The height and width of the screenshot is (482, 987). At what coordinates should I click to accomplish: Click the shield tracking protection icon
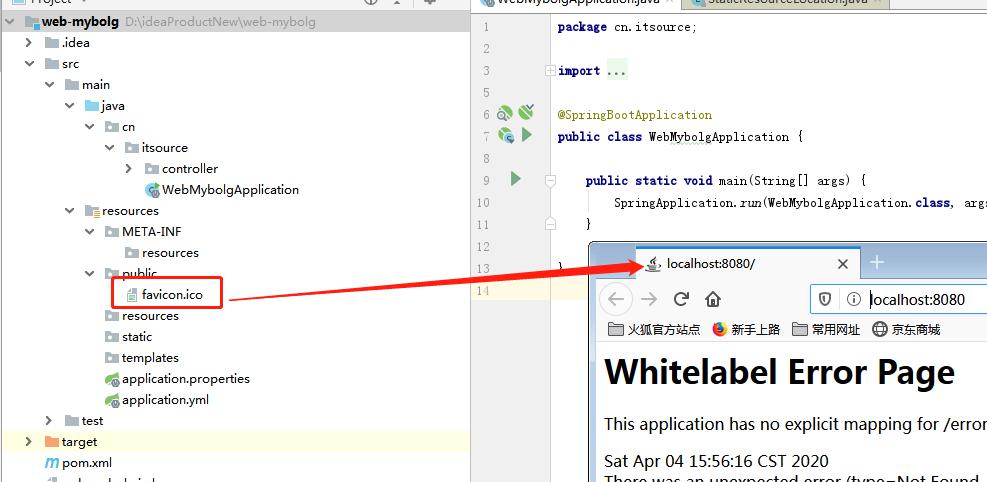[825, 299]
